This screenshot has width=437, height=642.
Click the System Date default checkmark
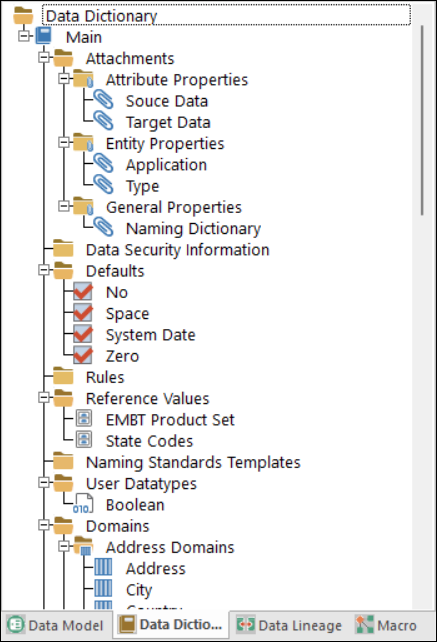pyautogui.click(x=83, y=334)
